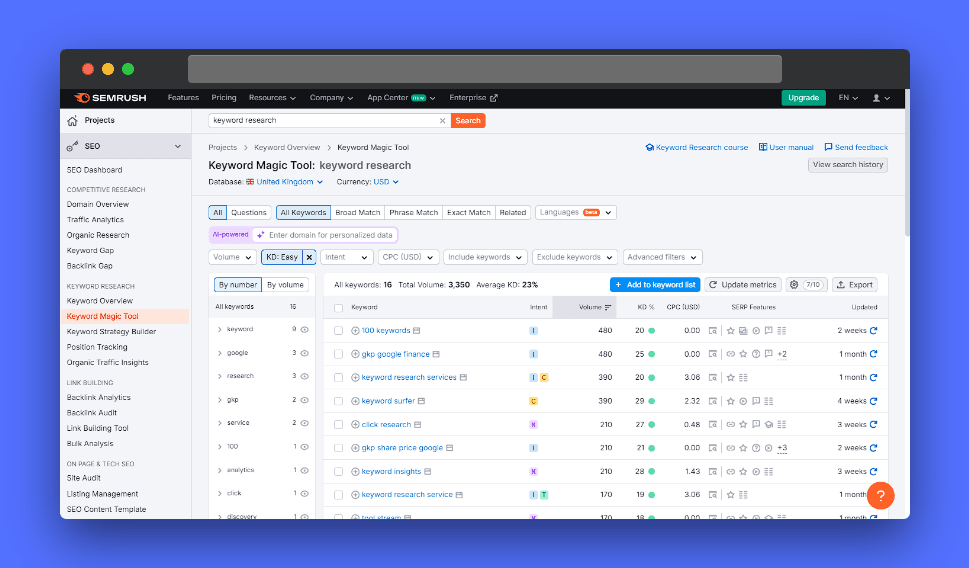
Task: Add gkp google finance with plus icon
Action: (x=355, y=354)
